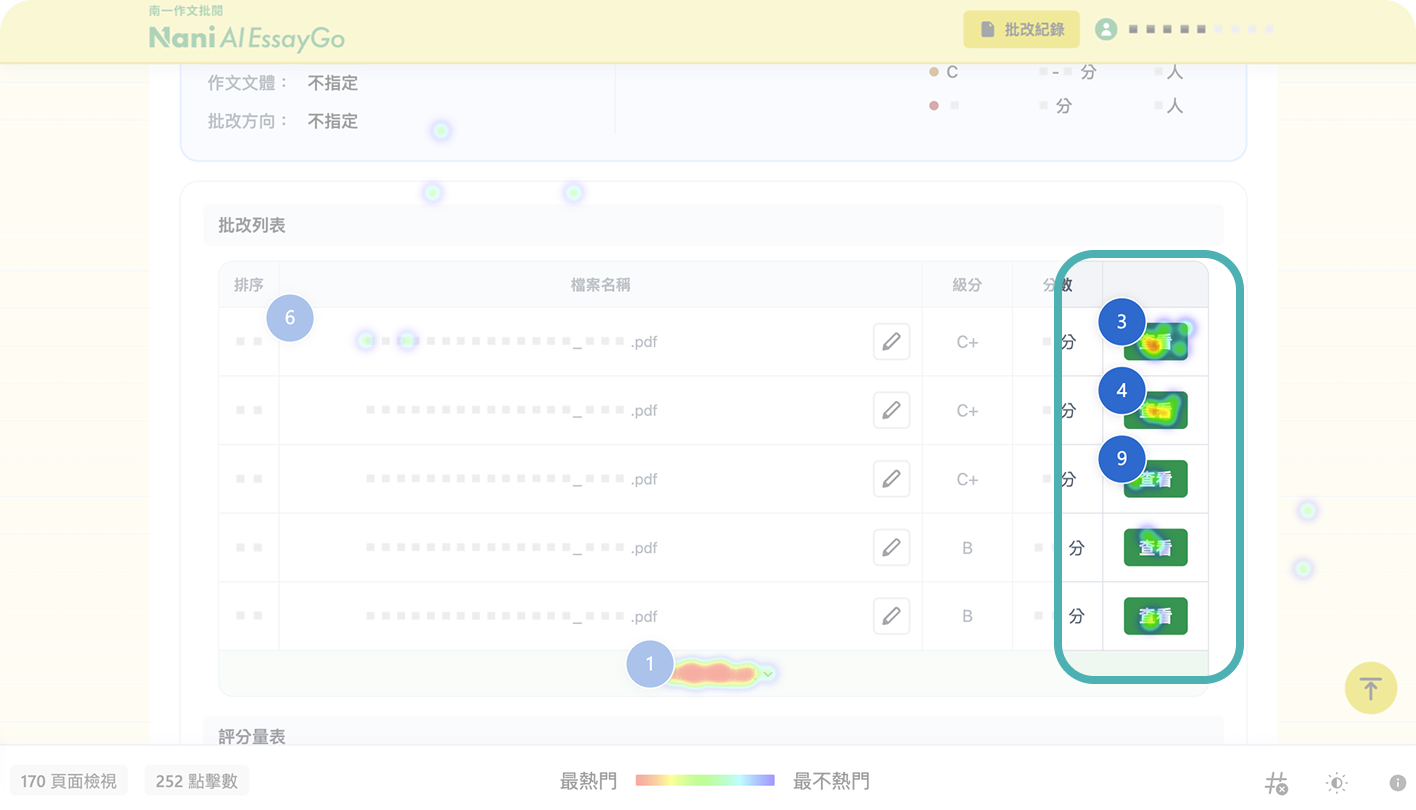The width and height of the screenshot is (1416, 810).
Task: Click the 級分 column header
Action: tap(967, 285)
